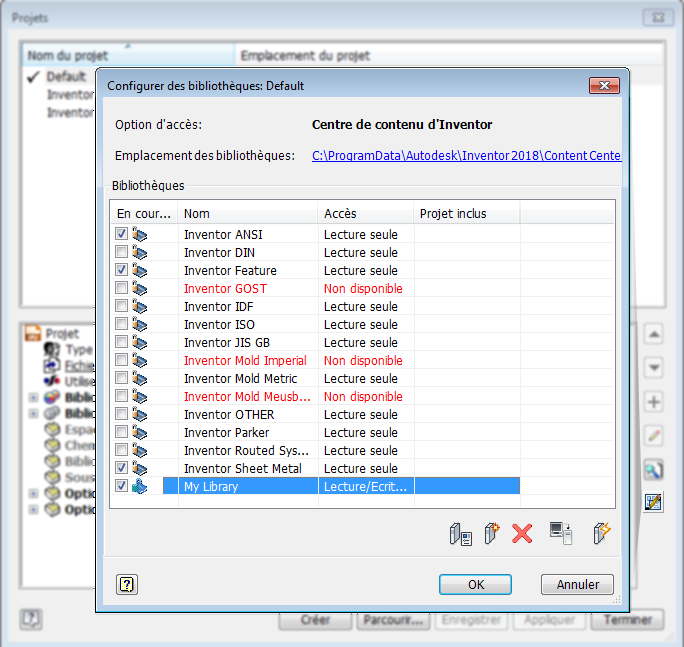The height and width of the screenshot is (647, 684).
Task: Click the Inventor Parker library icon
Action: [x=140, y=432]
